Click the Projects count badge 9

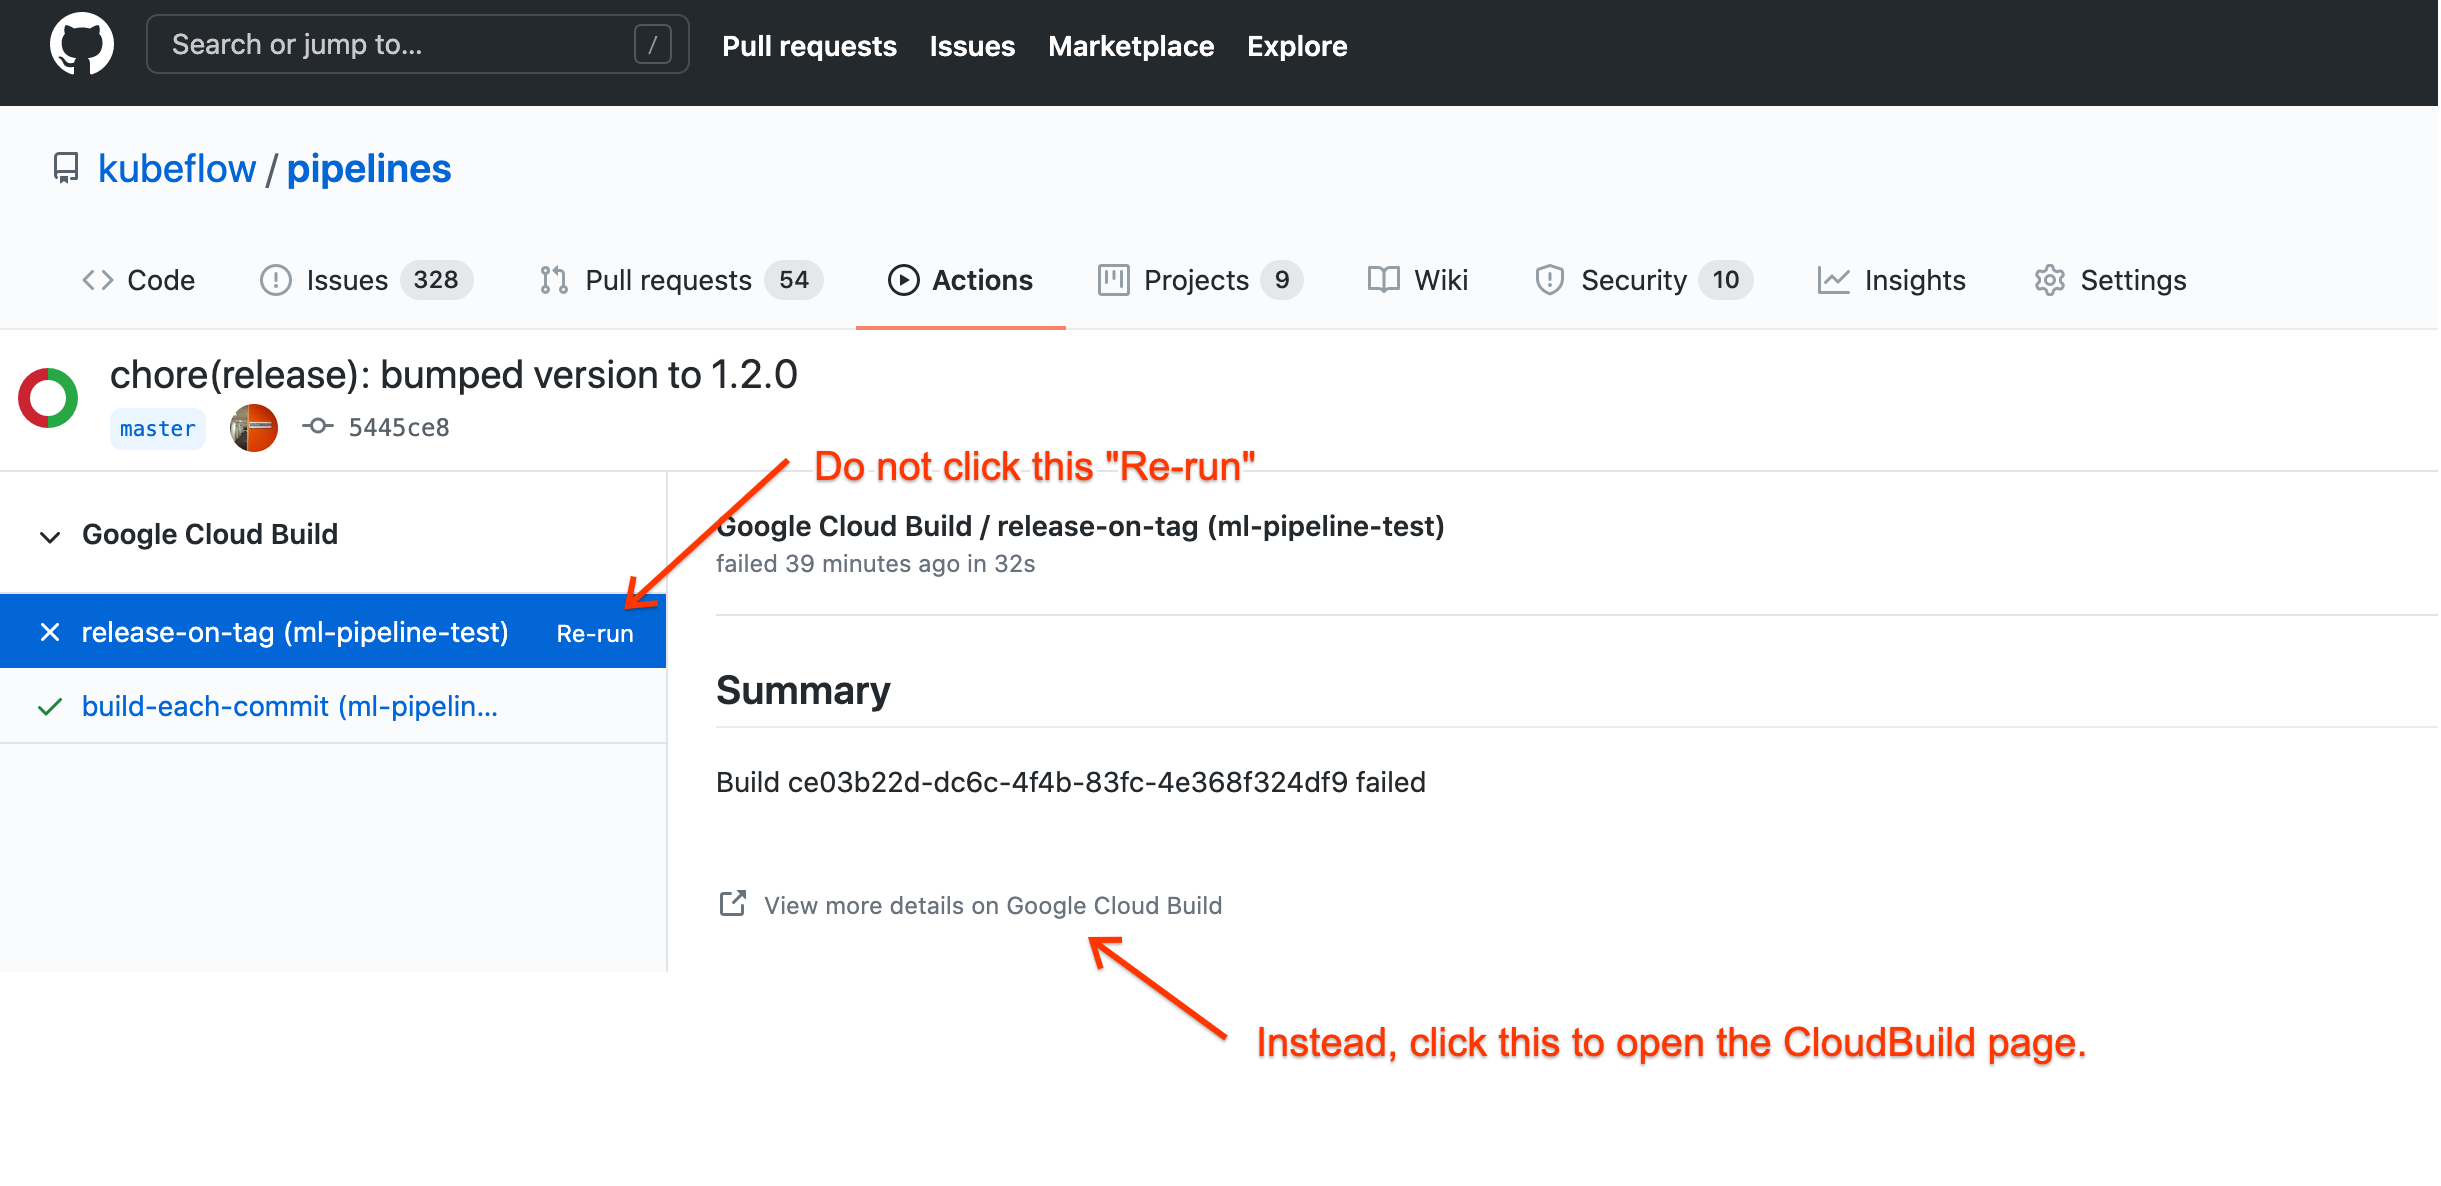pos(1281,280)
